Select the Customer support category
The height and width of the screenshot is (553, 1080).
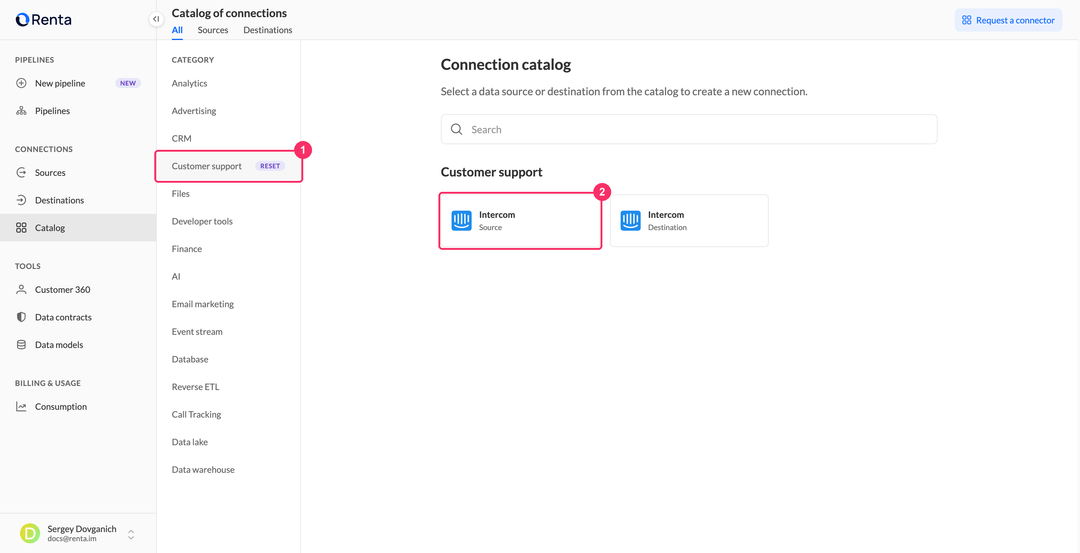pos(228,166)
